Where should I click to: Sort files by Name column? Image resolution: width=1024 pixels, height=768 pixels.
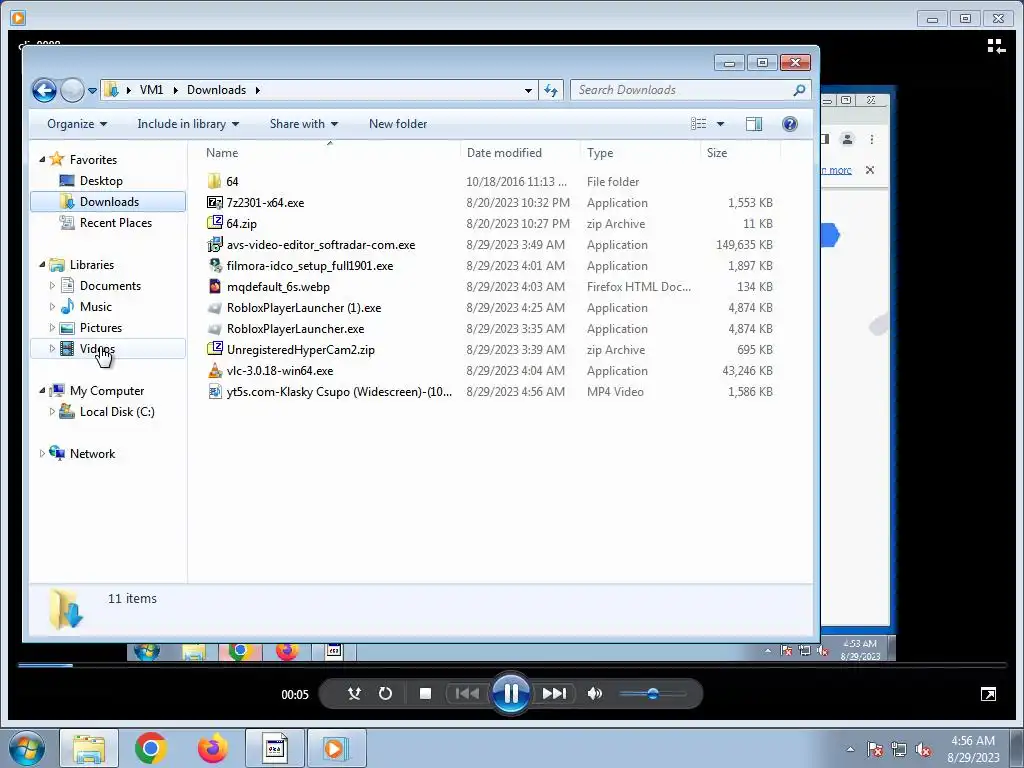click(x=222, y=153)
